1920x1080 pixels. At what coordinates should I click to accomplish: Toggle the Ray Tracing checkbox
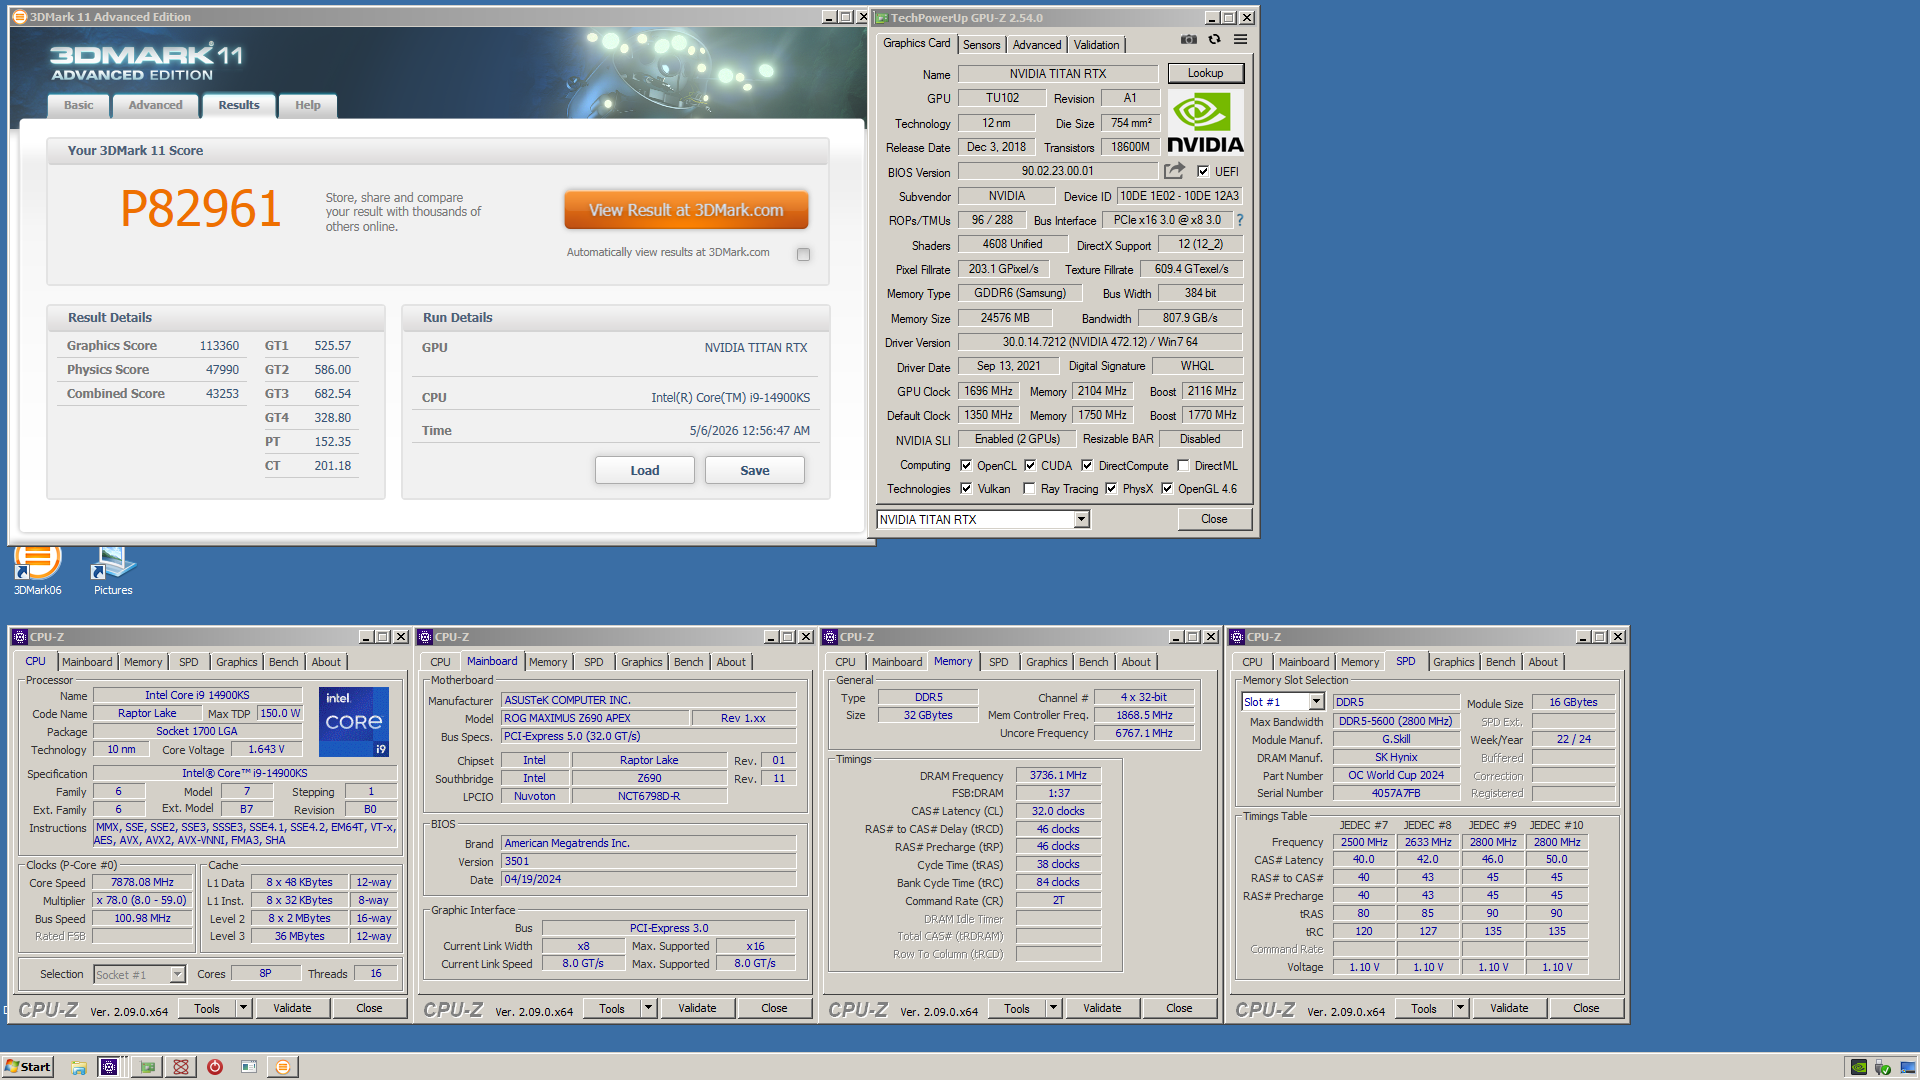(x=1029, y=488)
